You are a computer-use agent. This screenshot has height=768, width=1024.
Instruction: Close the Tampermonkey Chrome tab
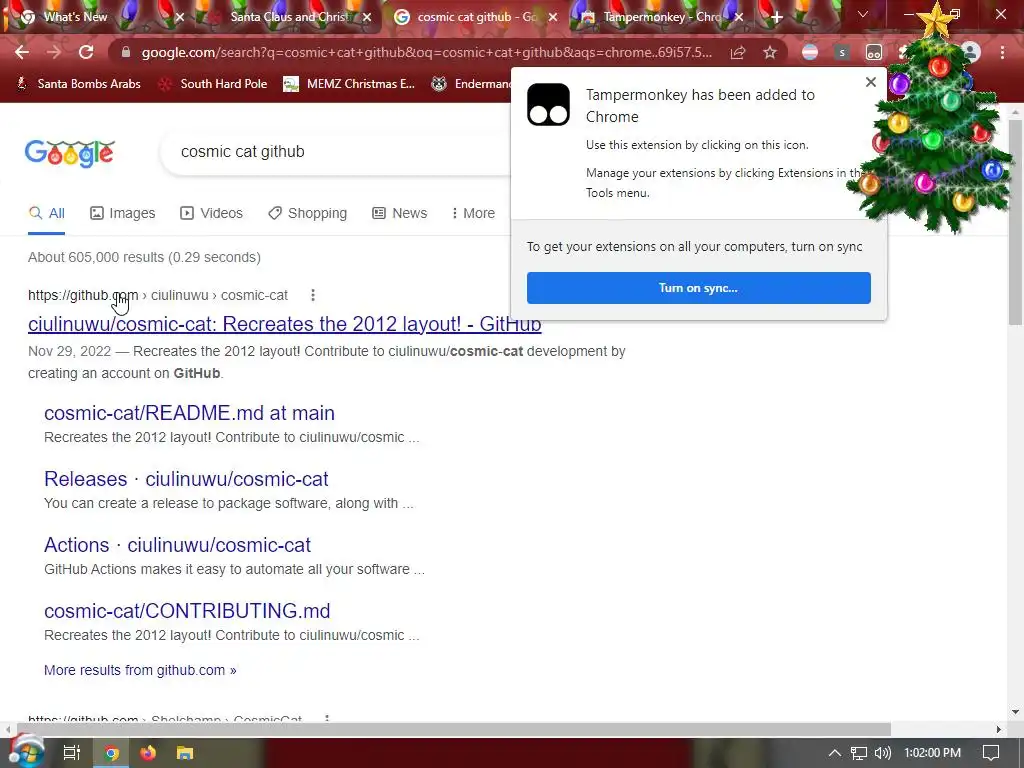click(x=739, y=18)
